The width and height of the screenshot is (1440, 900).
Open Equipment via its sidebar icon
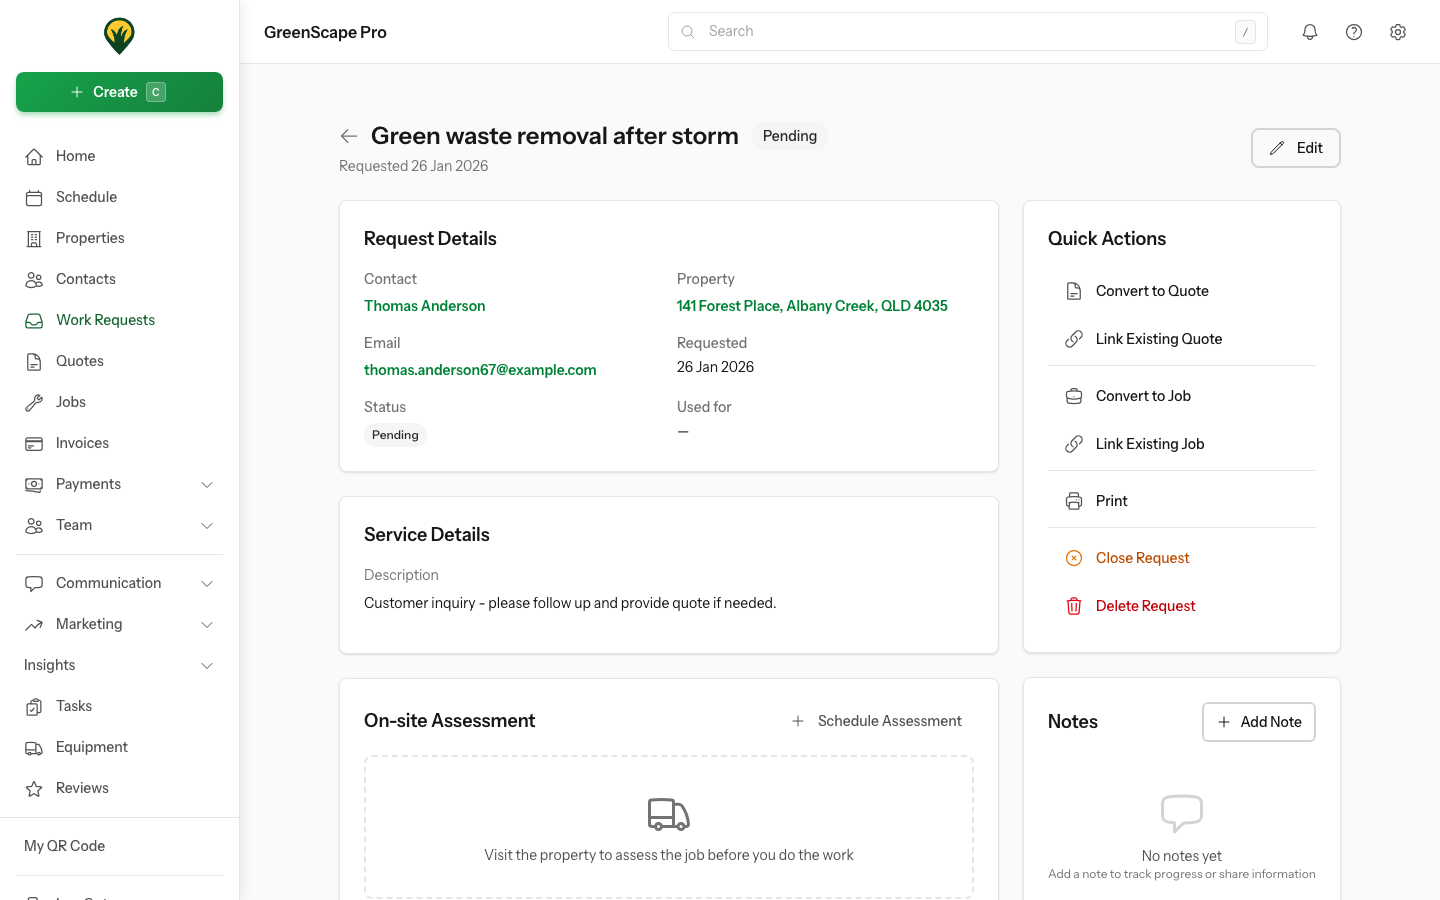pos(34,747)
